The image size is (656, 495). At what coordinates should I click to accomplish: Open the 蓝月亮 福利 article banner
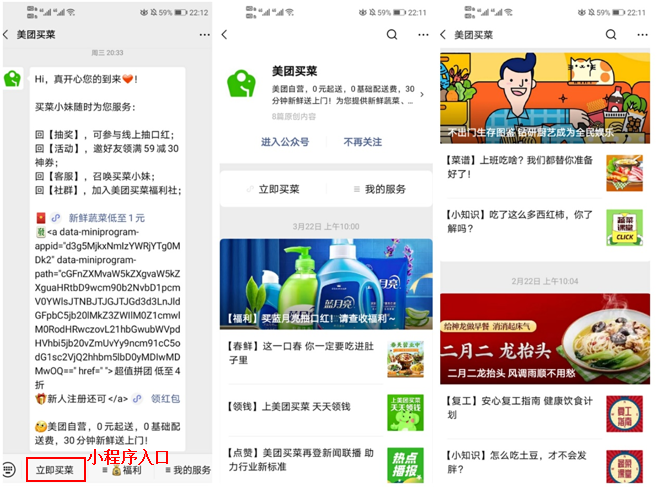click(x=326, y=284)
